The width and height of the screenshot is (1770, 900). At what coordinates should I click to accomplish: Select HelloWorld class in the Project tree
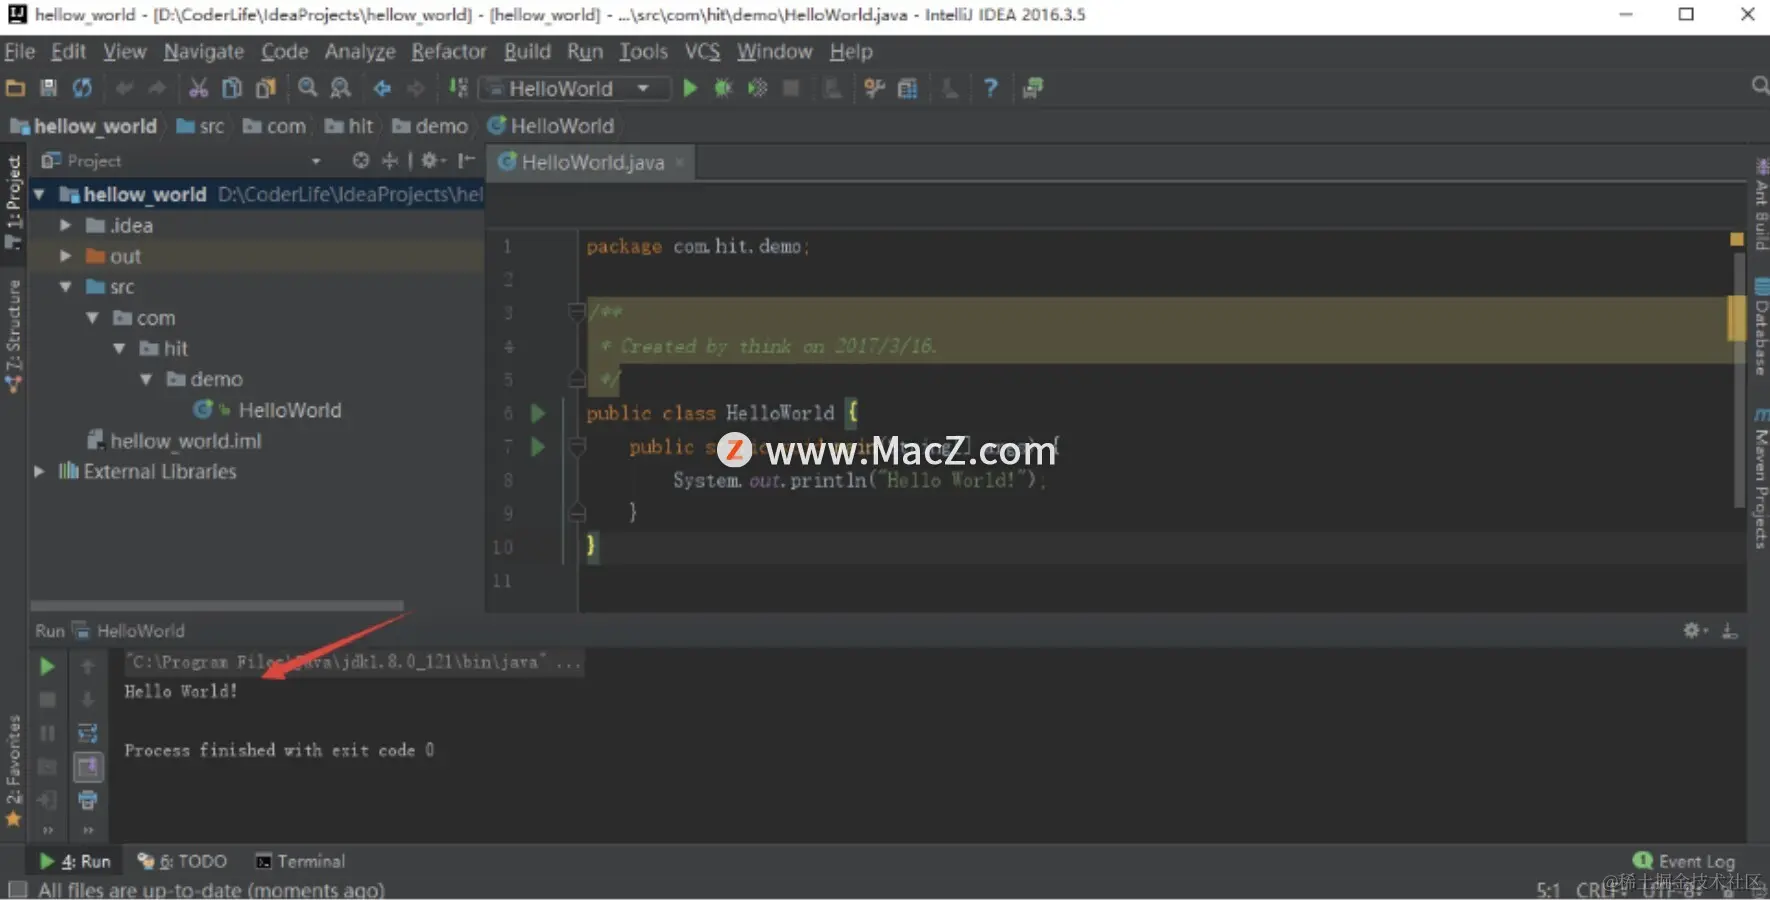coord(289,409)
